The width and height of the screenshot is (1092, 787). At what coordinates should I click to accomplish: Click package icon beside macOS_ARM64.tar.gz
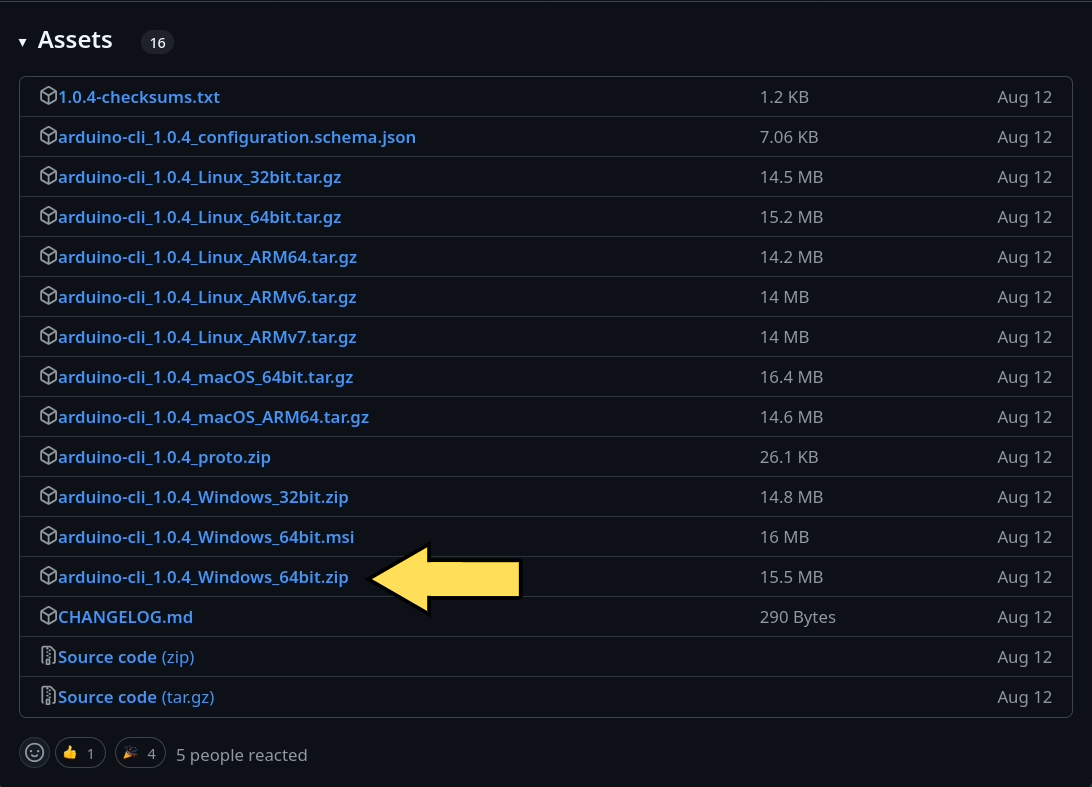(48, 416)
